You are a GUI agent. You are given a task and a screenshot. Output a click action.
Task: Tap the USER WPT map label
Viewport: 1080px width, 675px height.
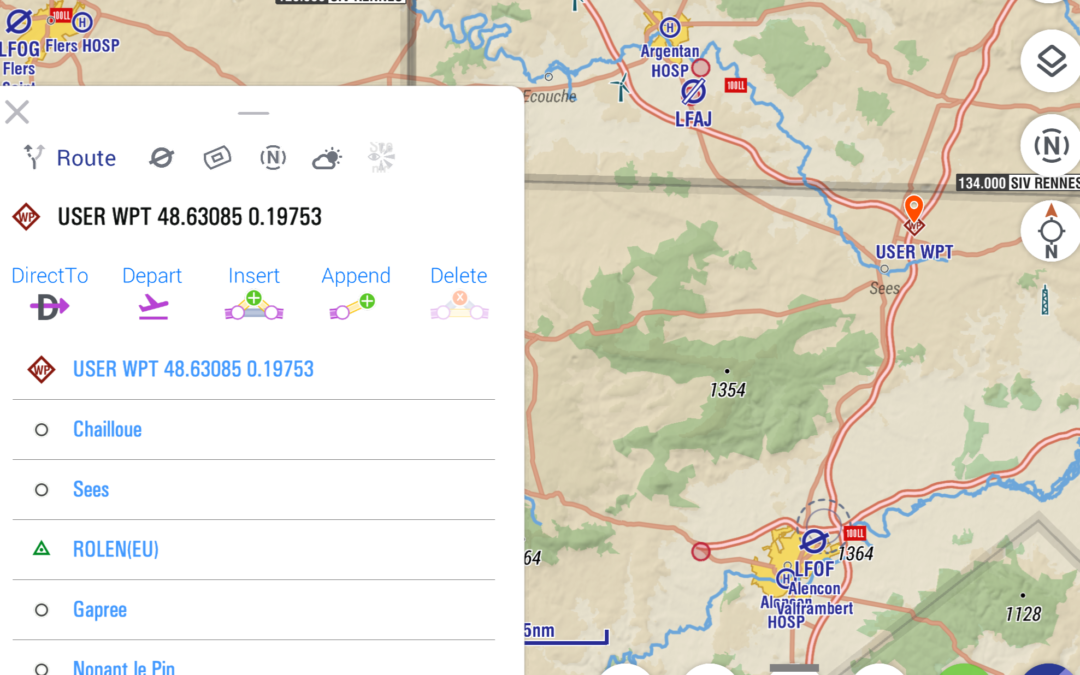[x=914, y=252]
